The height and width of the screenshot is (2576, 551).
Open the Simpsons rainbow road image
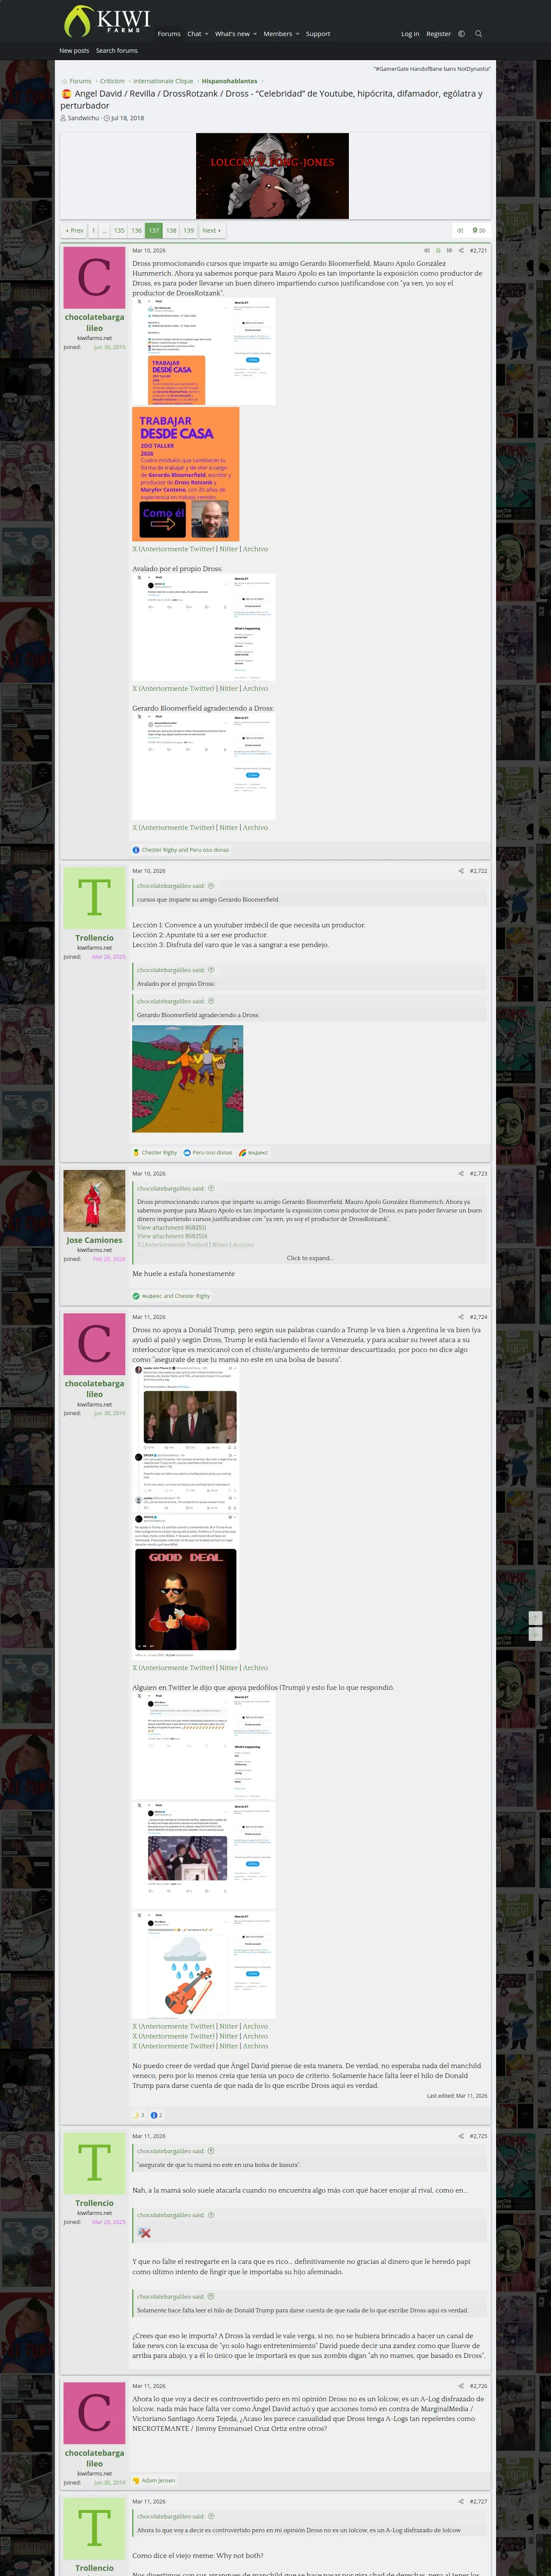pos(187,1079)
